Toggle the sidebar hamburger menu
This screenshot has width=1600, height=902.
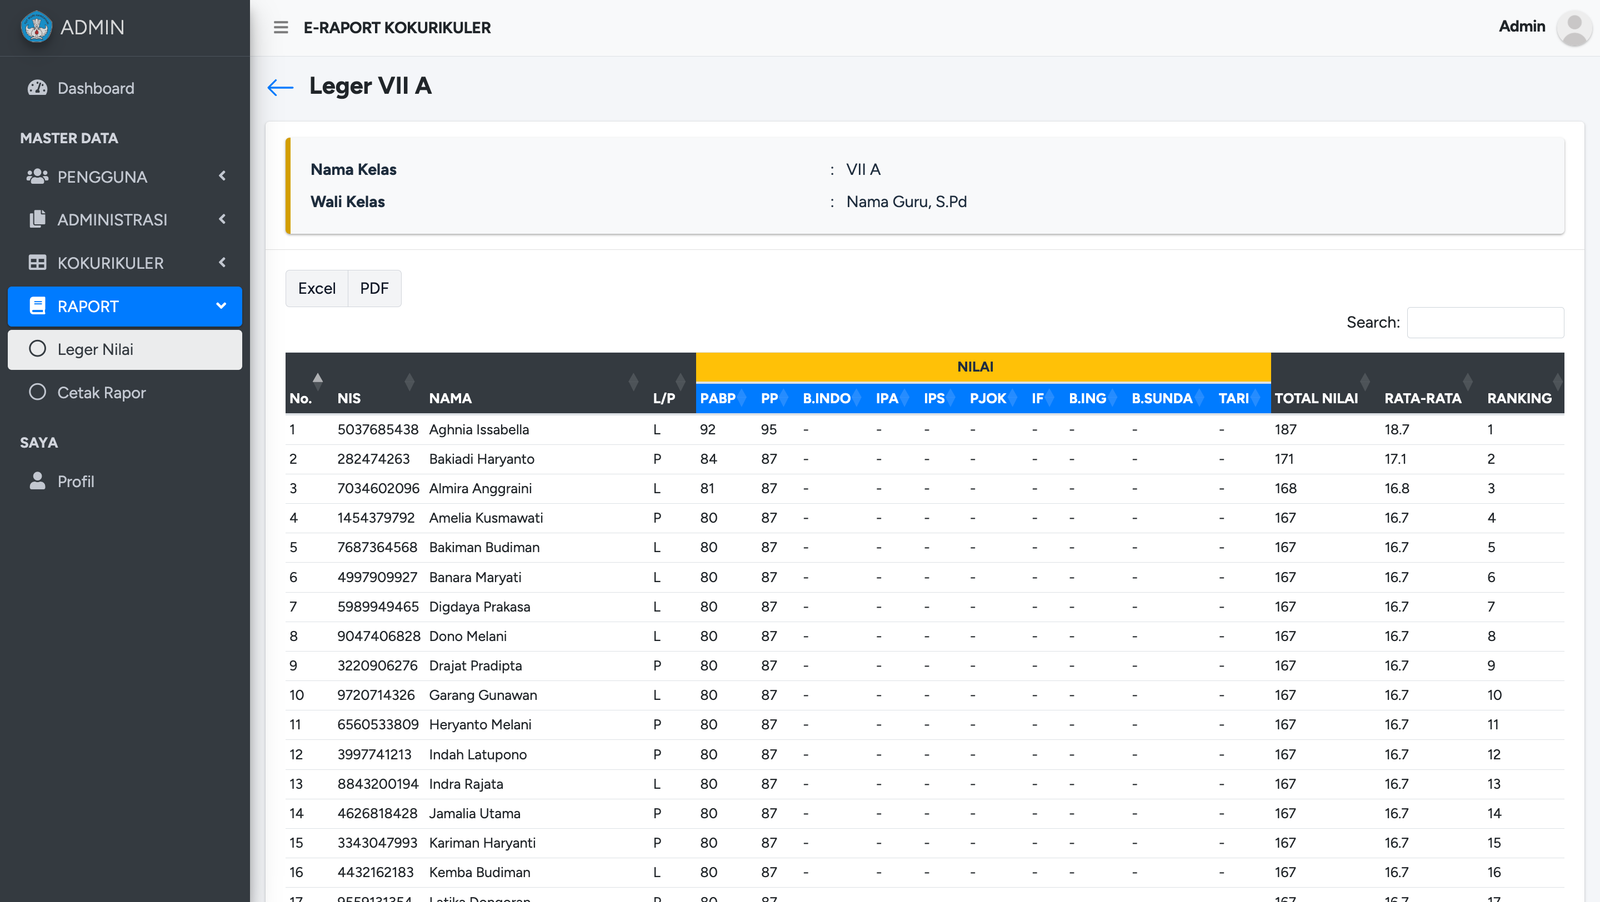coord(281,28)
